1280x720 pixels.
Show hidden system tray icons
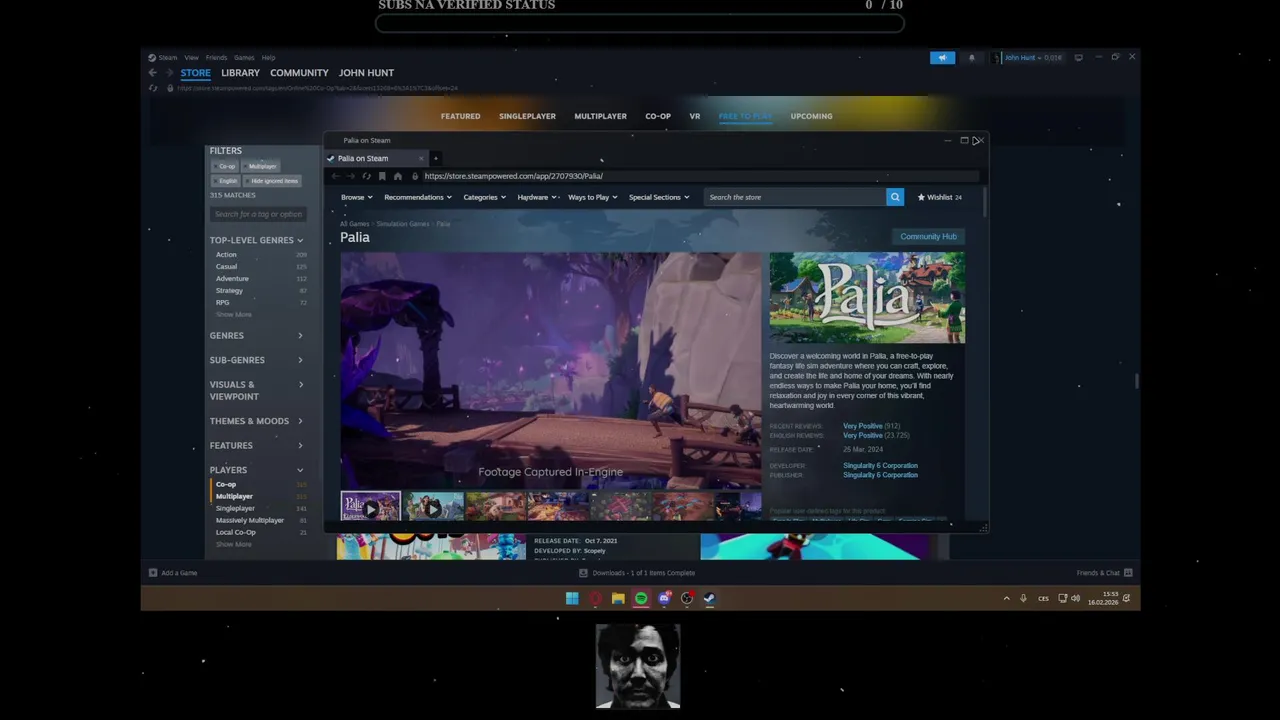click(x=1006, y=598)
